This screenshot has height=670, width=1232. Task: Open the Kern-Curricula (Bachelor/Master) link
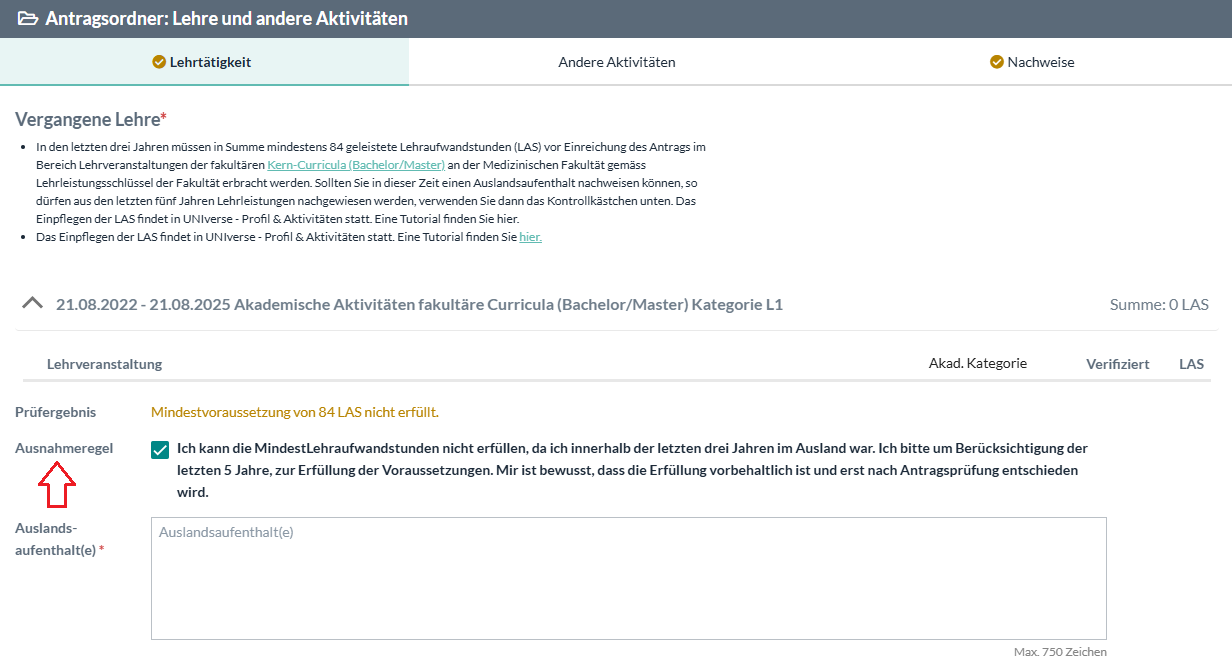click(x=356, y=164)
